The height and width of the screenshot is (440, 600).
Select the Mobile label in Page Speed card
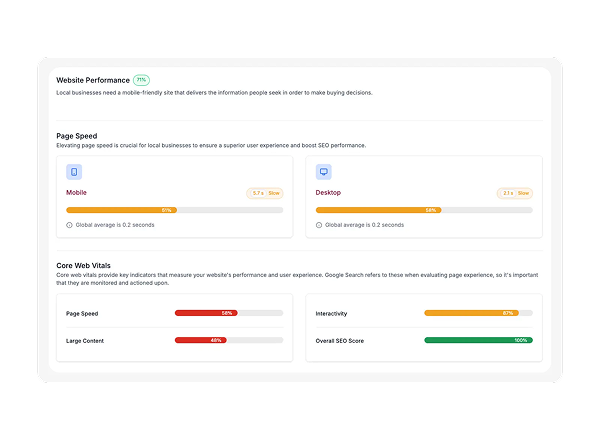[x=77, y=192]
